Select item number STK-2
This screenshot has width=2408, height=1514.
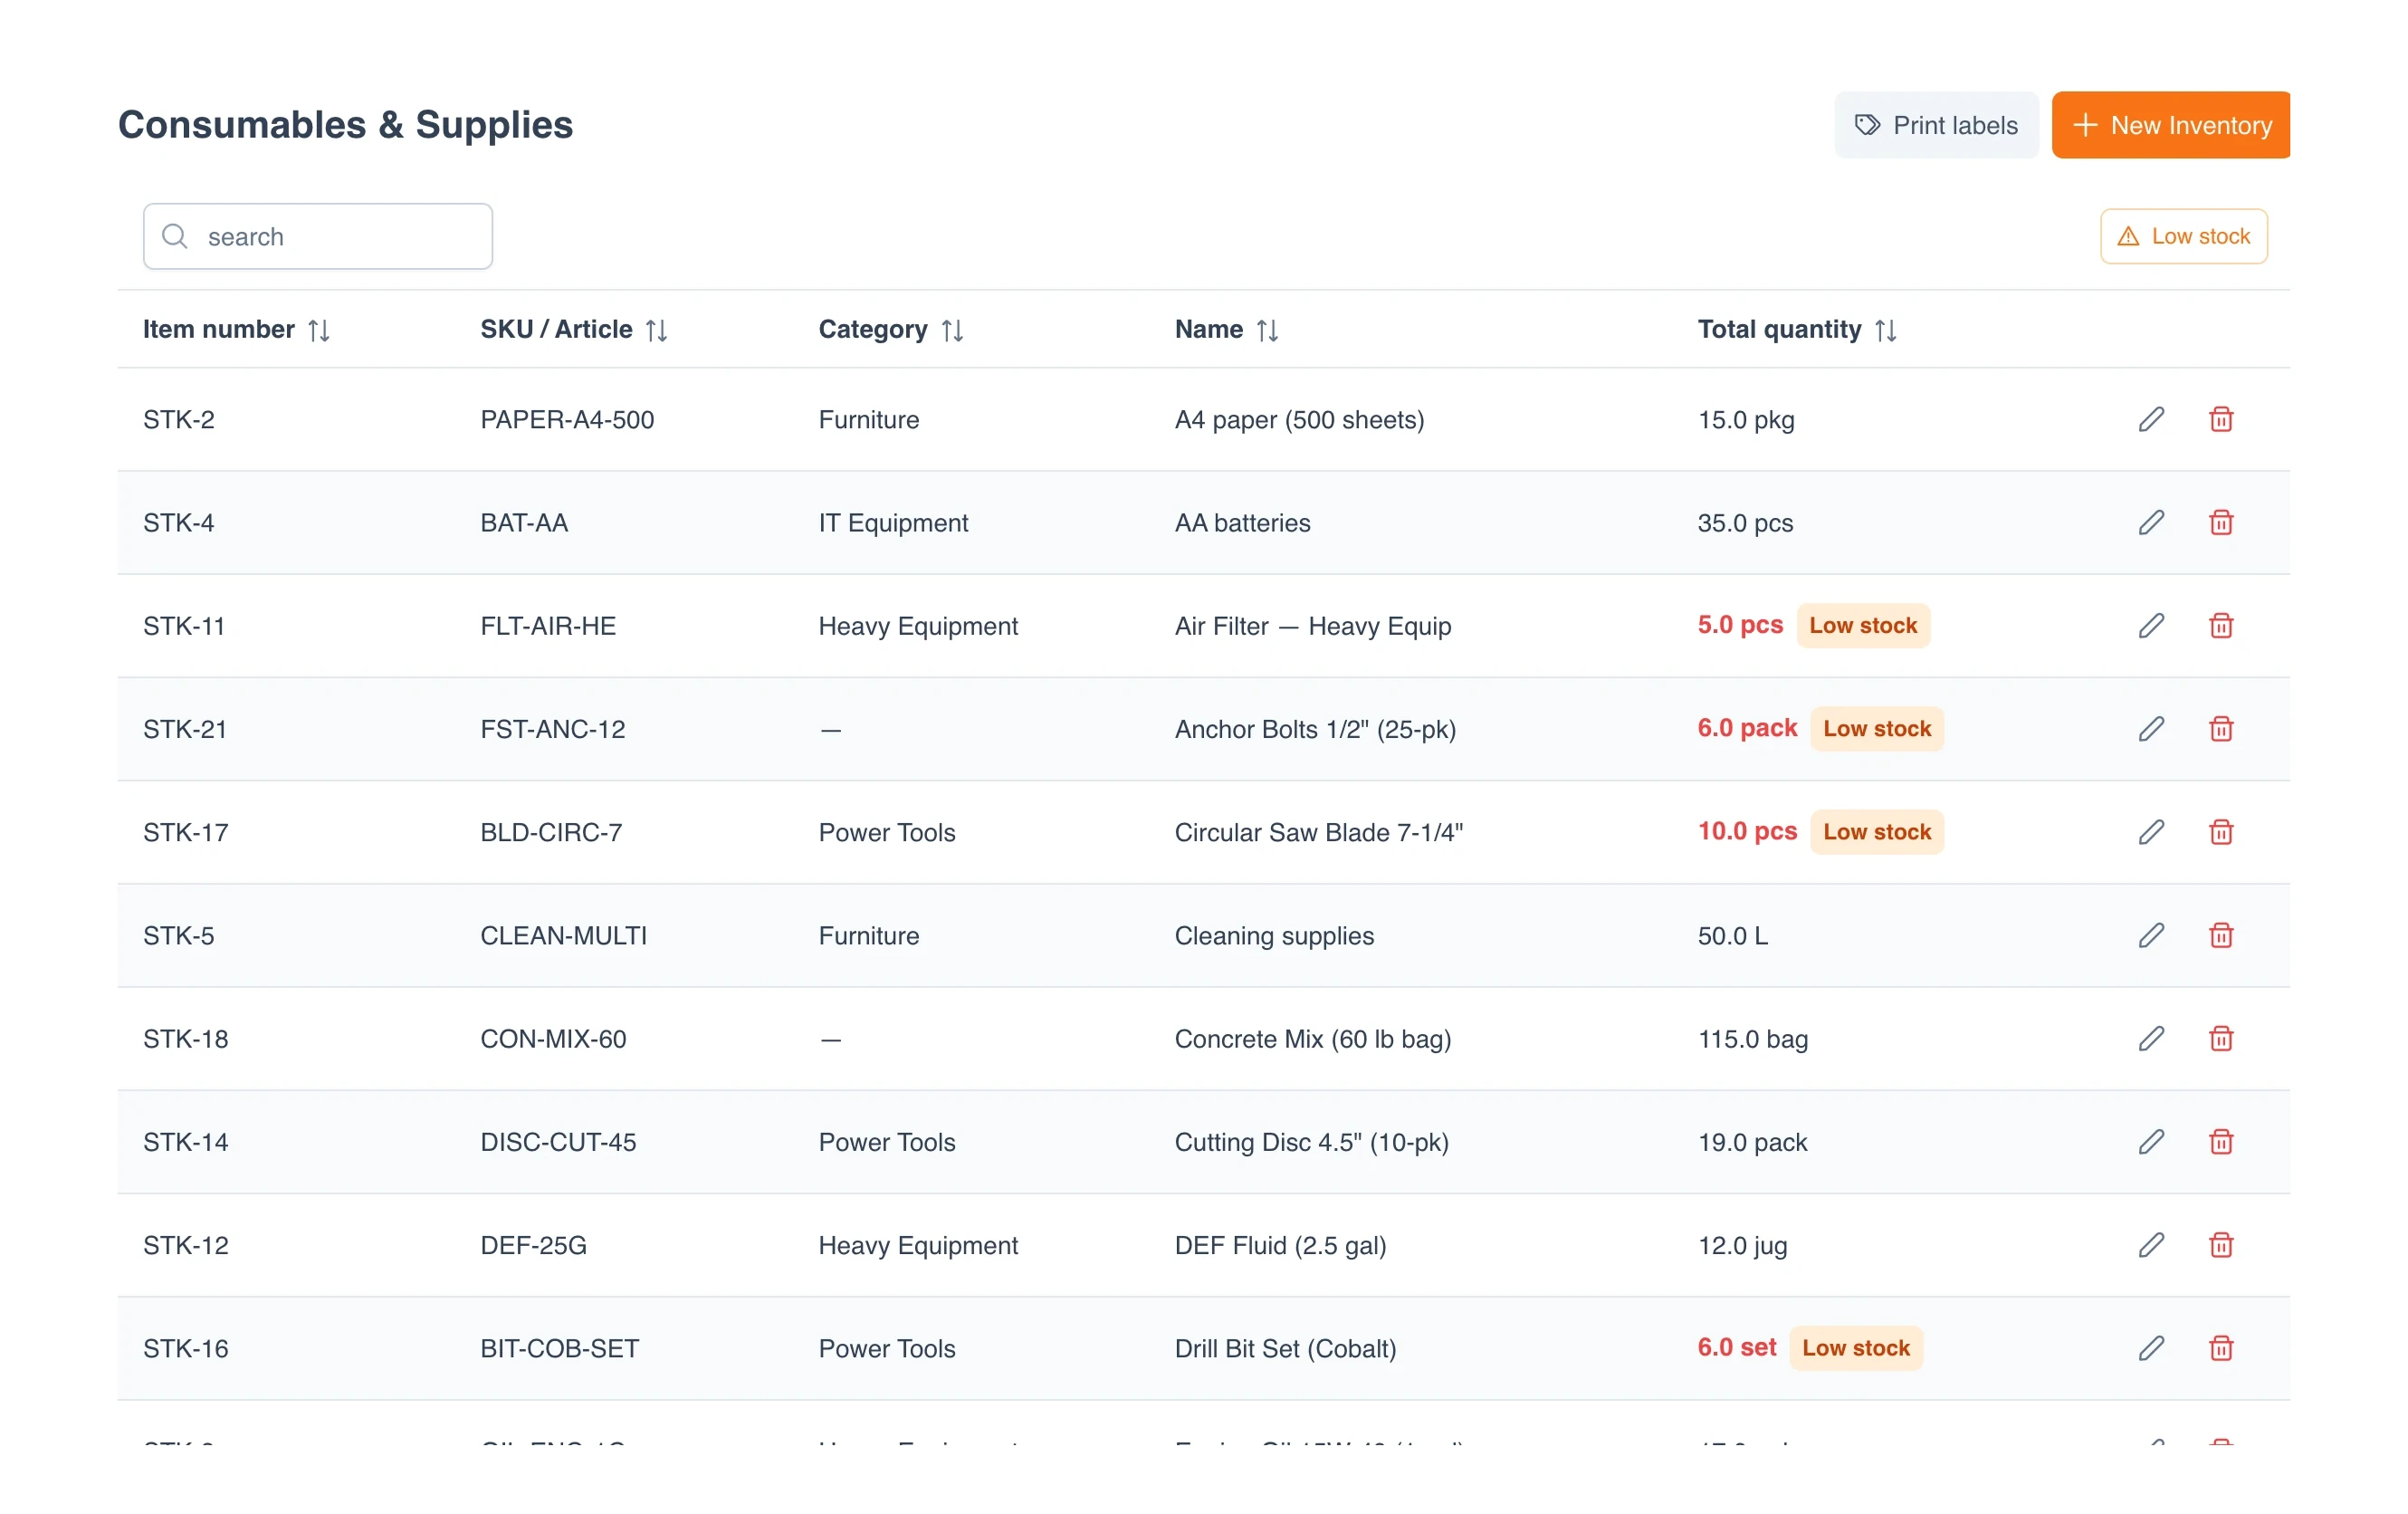(x=179, y=419)
